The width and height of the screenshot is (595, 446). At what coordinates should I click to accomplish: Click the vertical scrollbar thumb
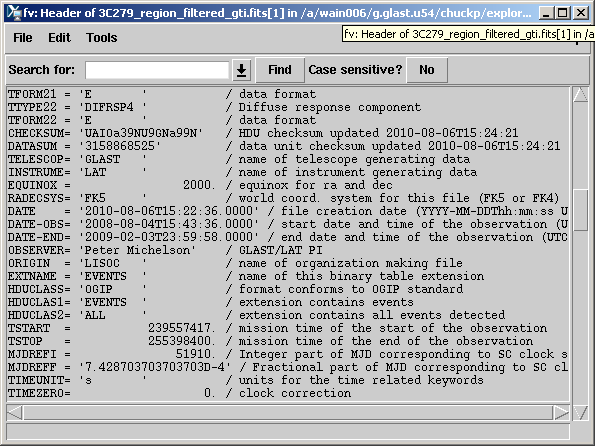pyautogui.click(x=581, y=210)
